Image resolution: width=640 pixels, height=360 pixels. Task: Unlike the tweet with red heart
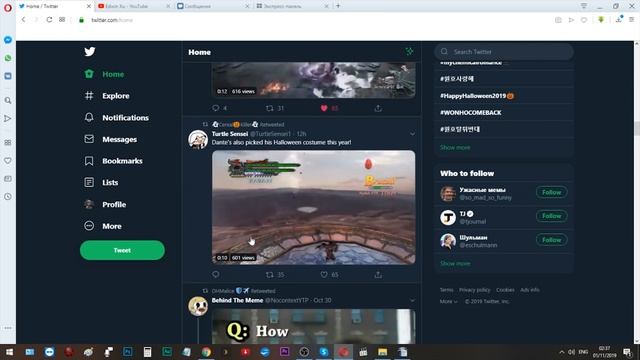pyautogui.click(x=324, y=108)
